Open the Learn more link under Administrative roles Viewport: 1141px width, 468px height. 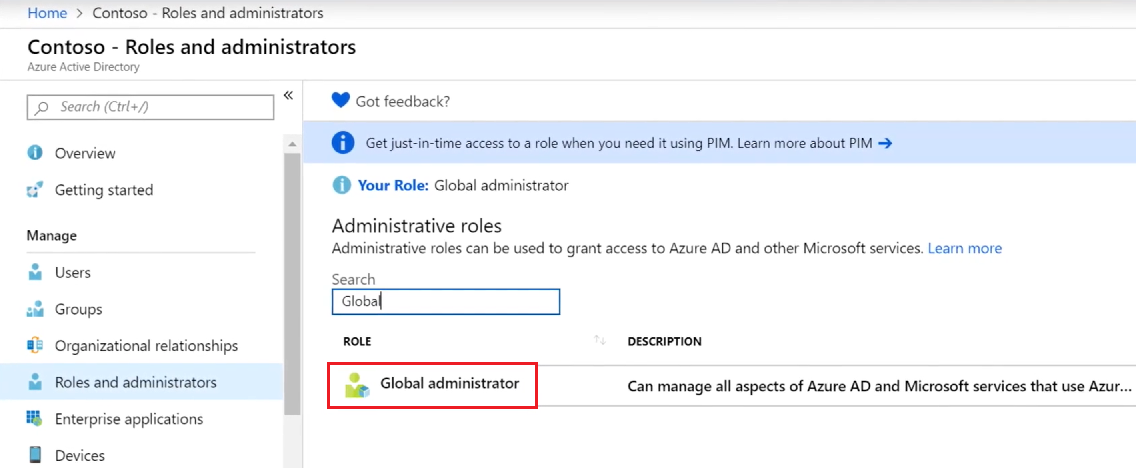point(965,248)
